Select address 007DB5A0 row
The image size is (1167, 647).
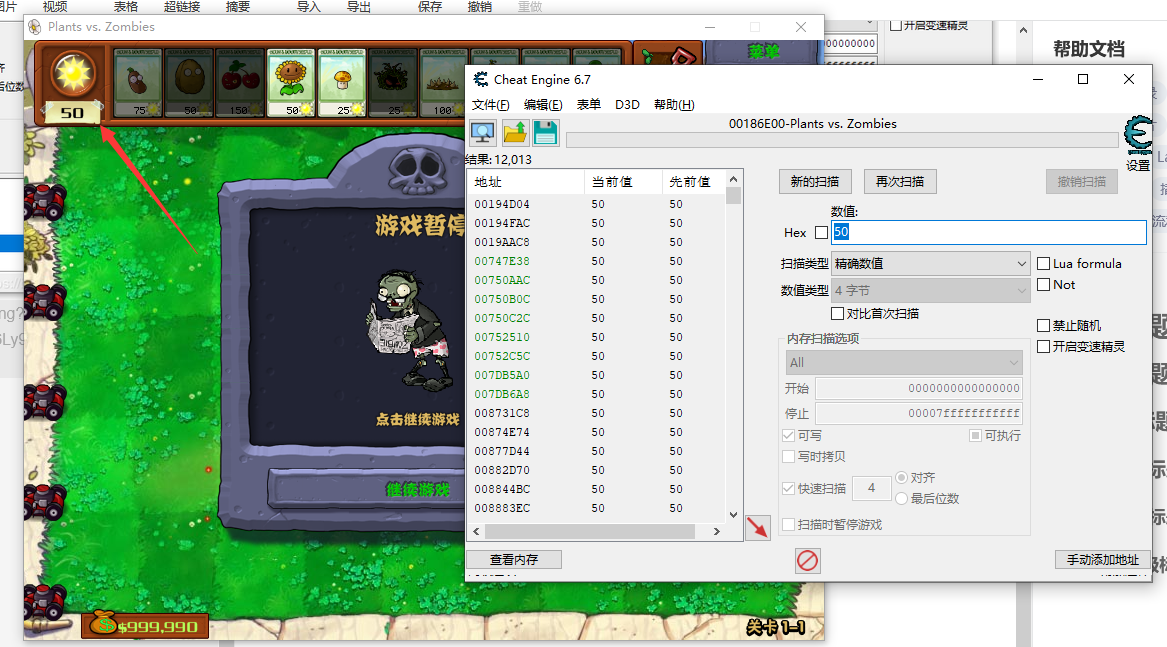tap(595, 375)
